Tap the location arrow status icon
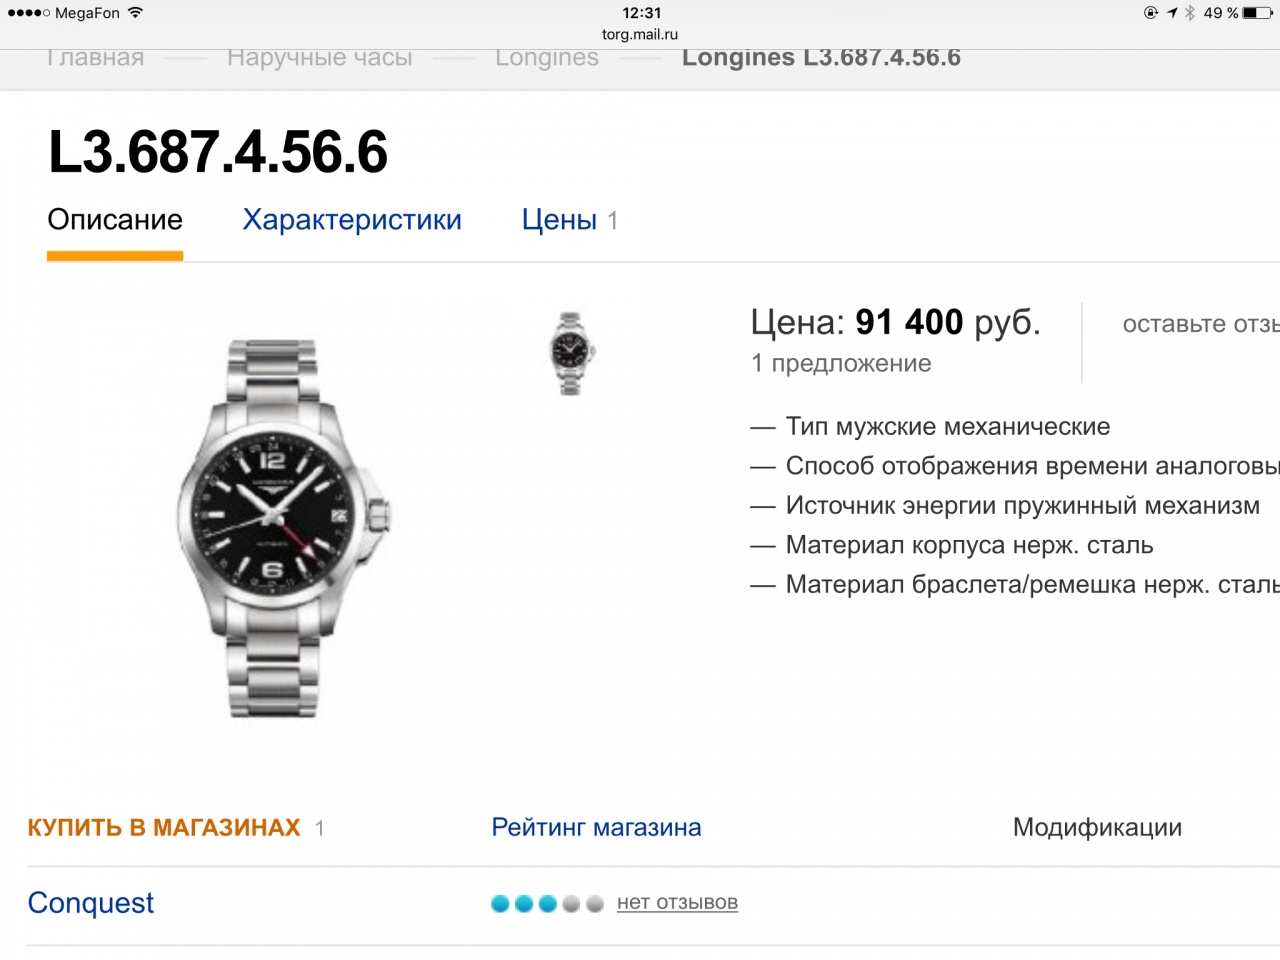 pos(1172,13)
